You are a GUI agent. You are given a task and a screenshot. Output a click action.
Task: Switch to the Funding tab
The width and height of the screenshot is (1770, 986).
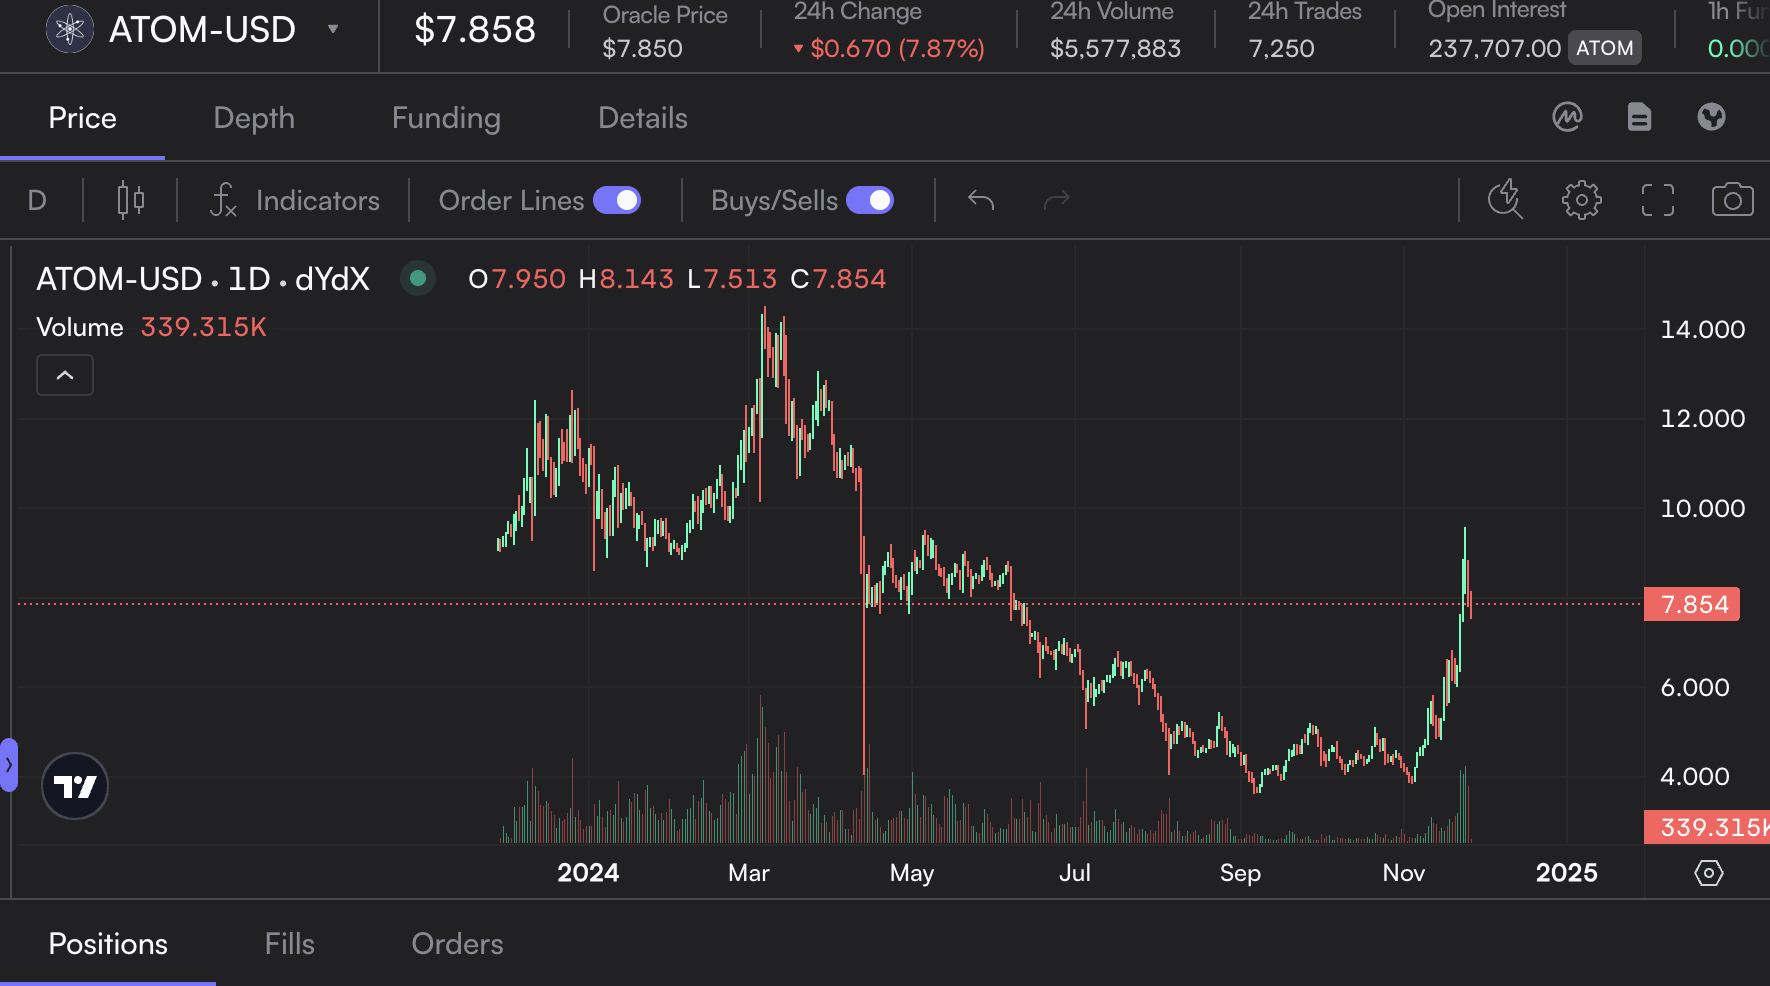click(x=446, y=118)
